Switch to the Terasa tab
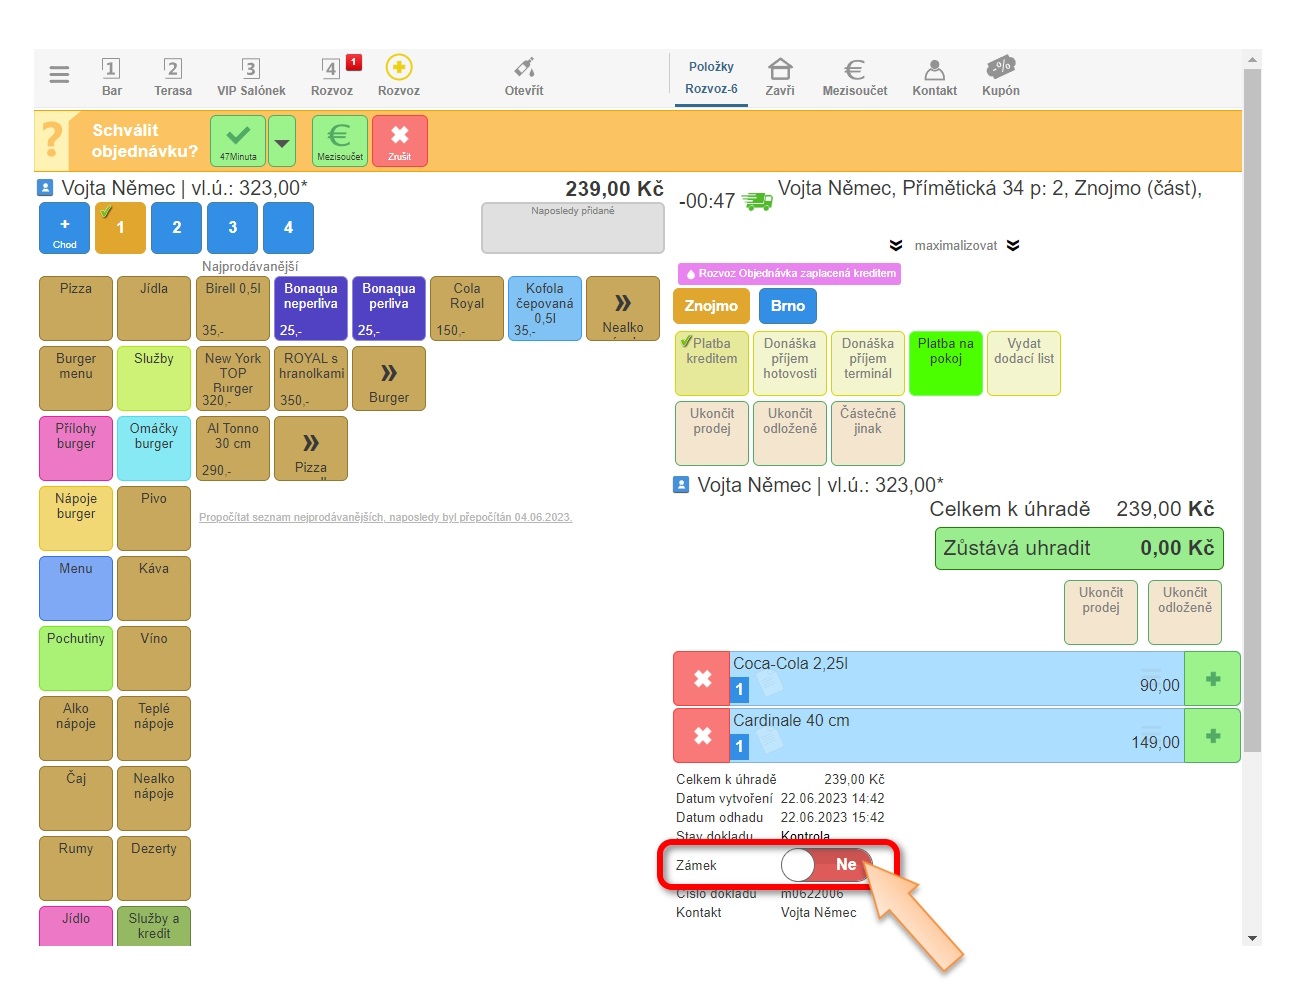1300x1000 pixels. point(173,76)
